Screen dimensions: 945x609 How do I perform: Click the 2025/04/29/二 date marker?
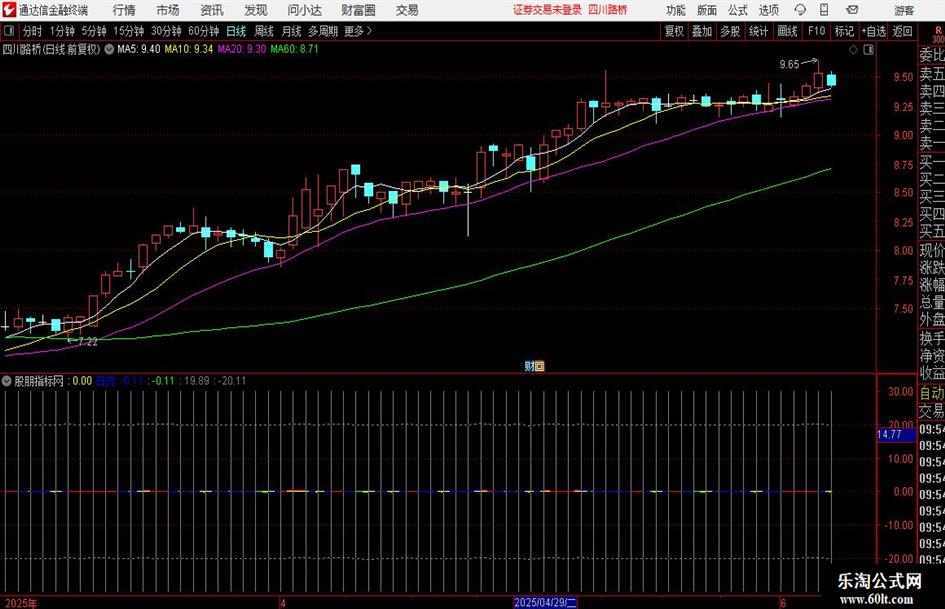tap(545, 602)
